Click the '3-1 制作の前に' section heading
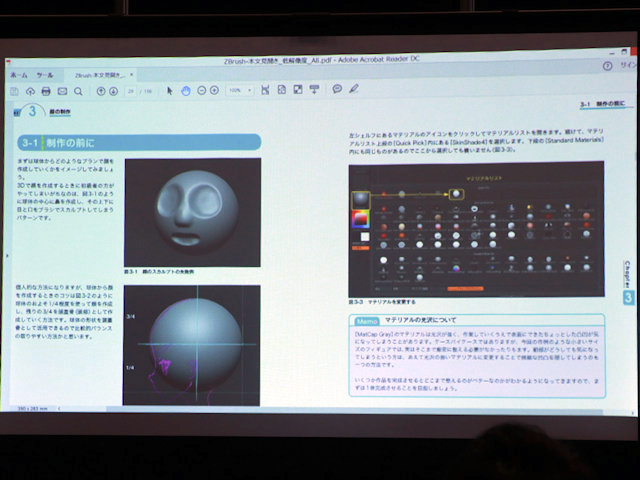 point(139,142)
